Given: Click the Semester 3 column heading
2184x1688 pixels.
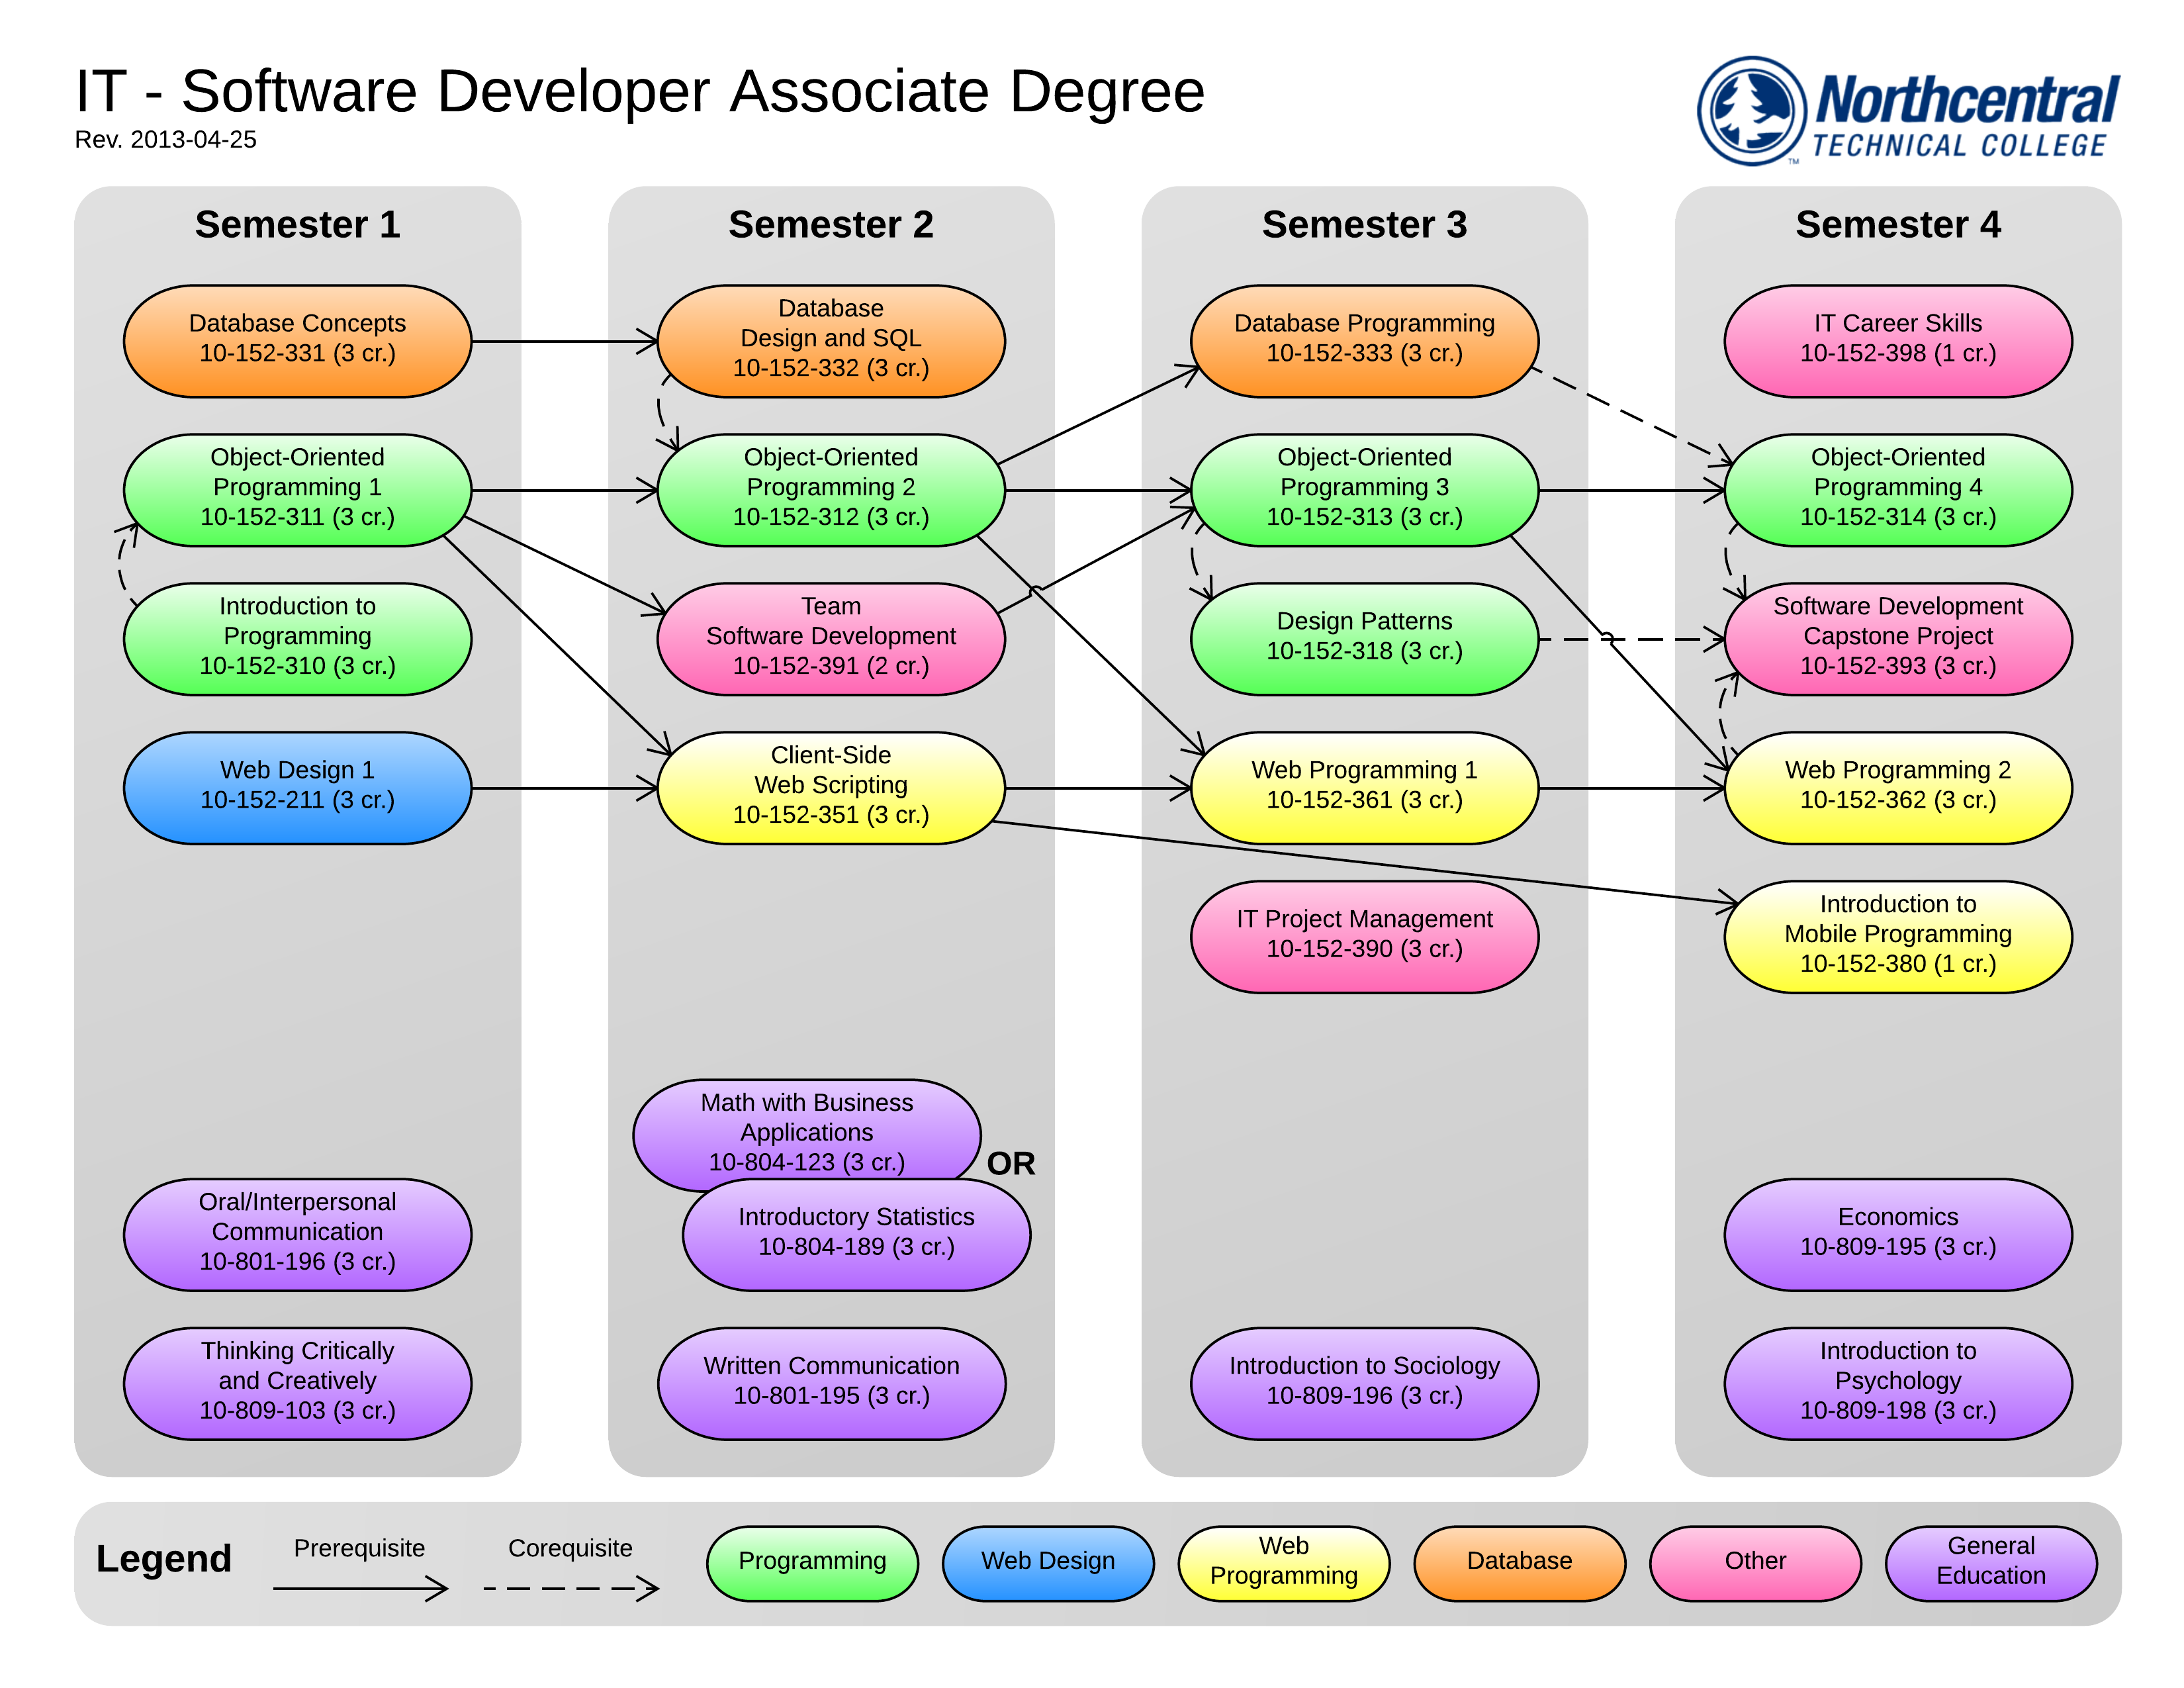Looking at the screenshot, I should coord(1364,225).
